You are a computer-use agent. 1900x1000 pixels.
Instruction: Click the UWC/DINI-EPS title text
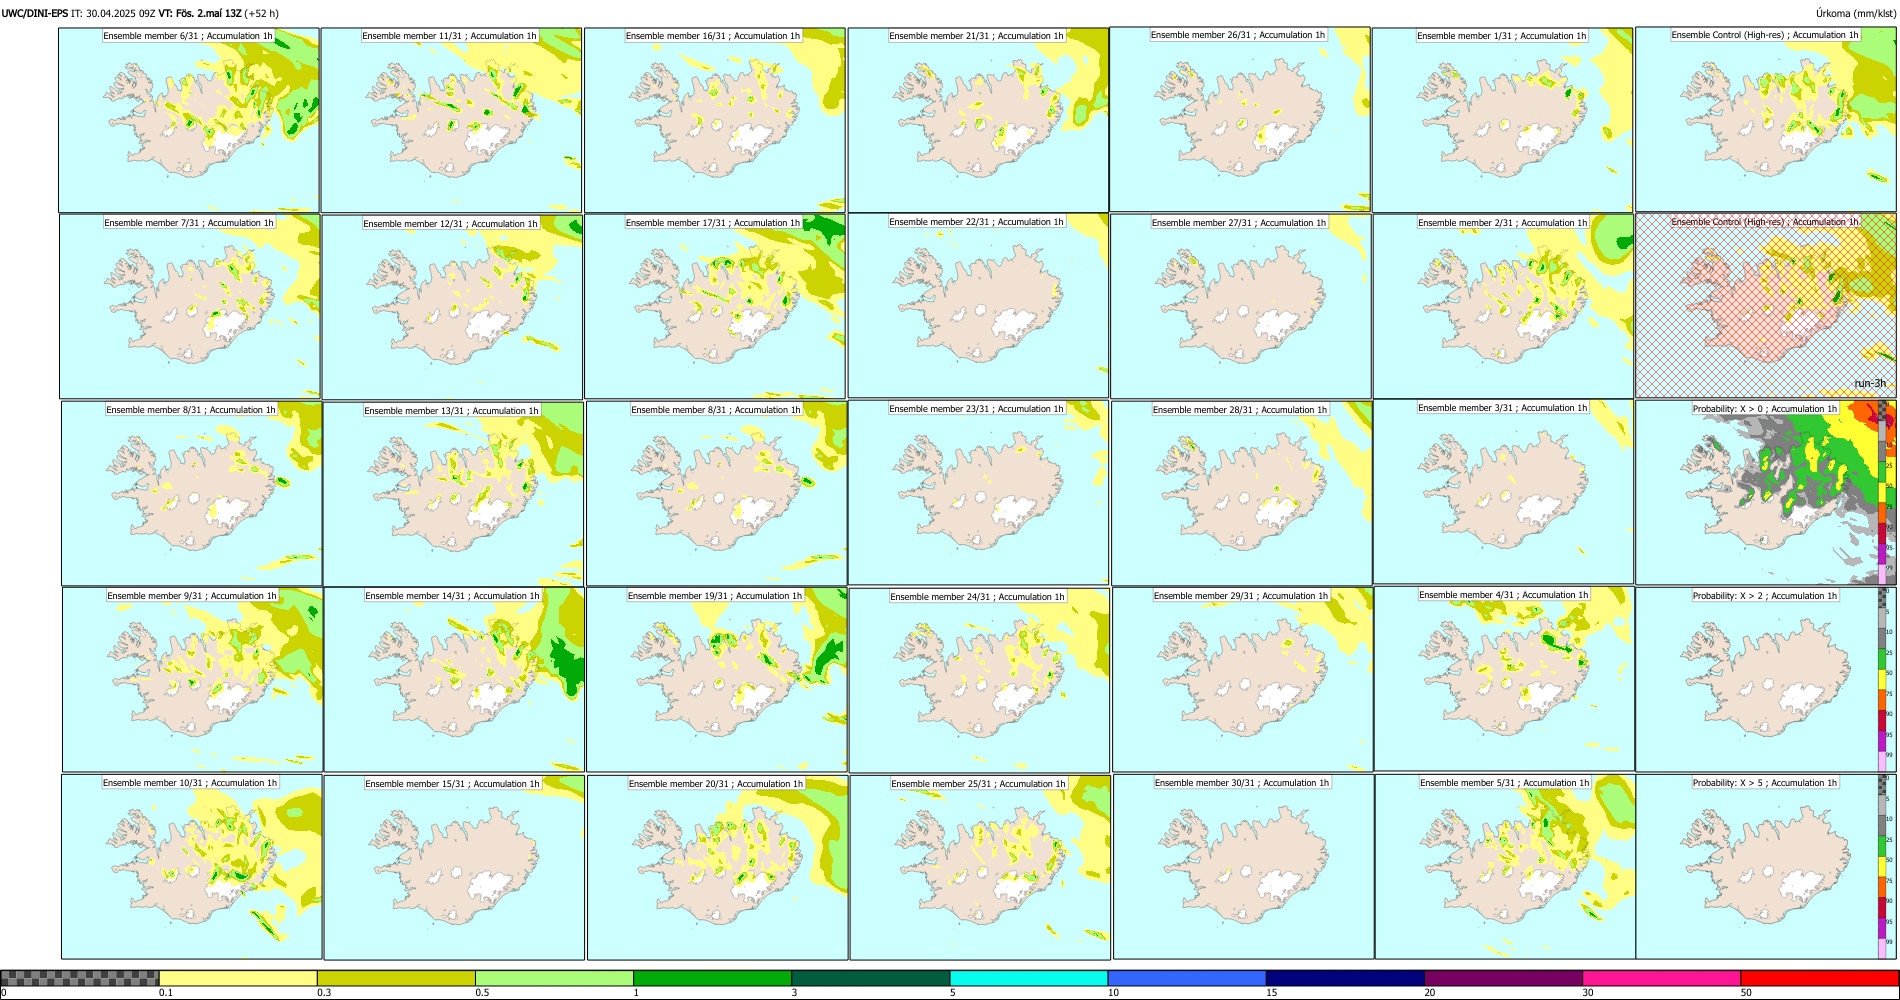(35, 14)
